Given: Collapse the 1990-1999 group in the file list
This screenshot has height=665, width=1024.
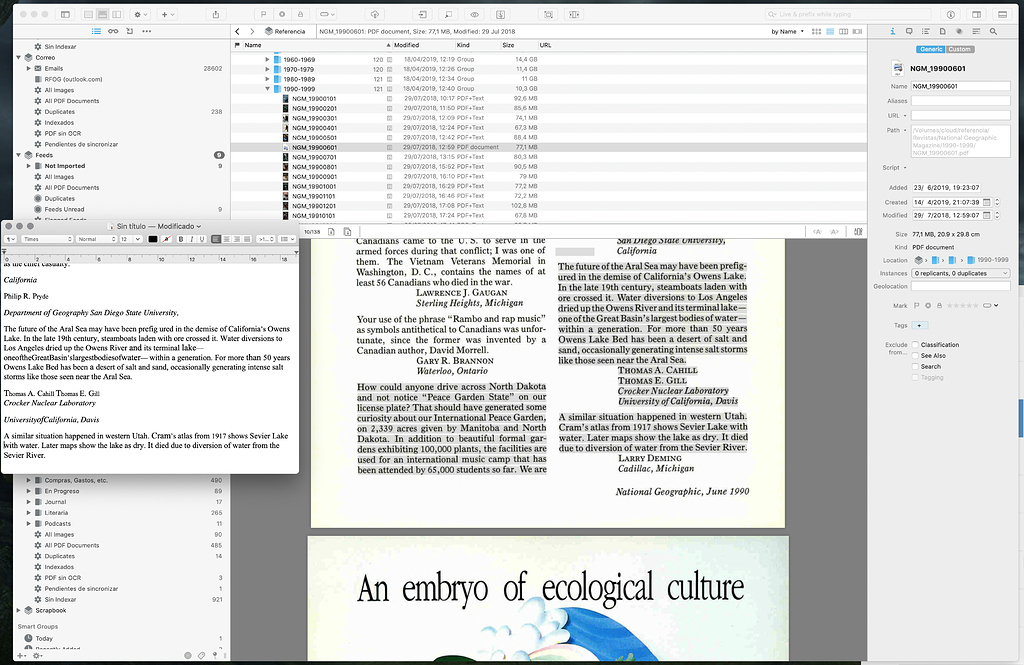Looking at the screenshot, I should tap(267, 88).
